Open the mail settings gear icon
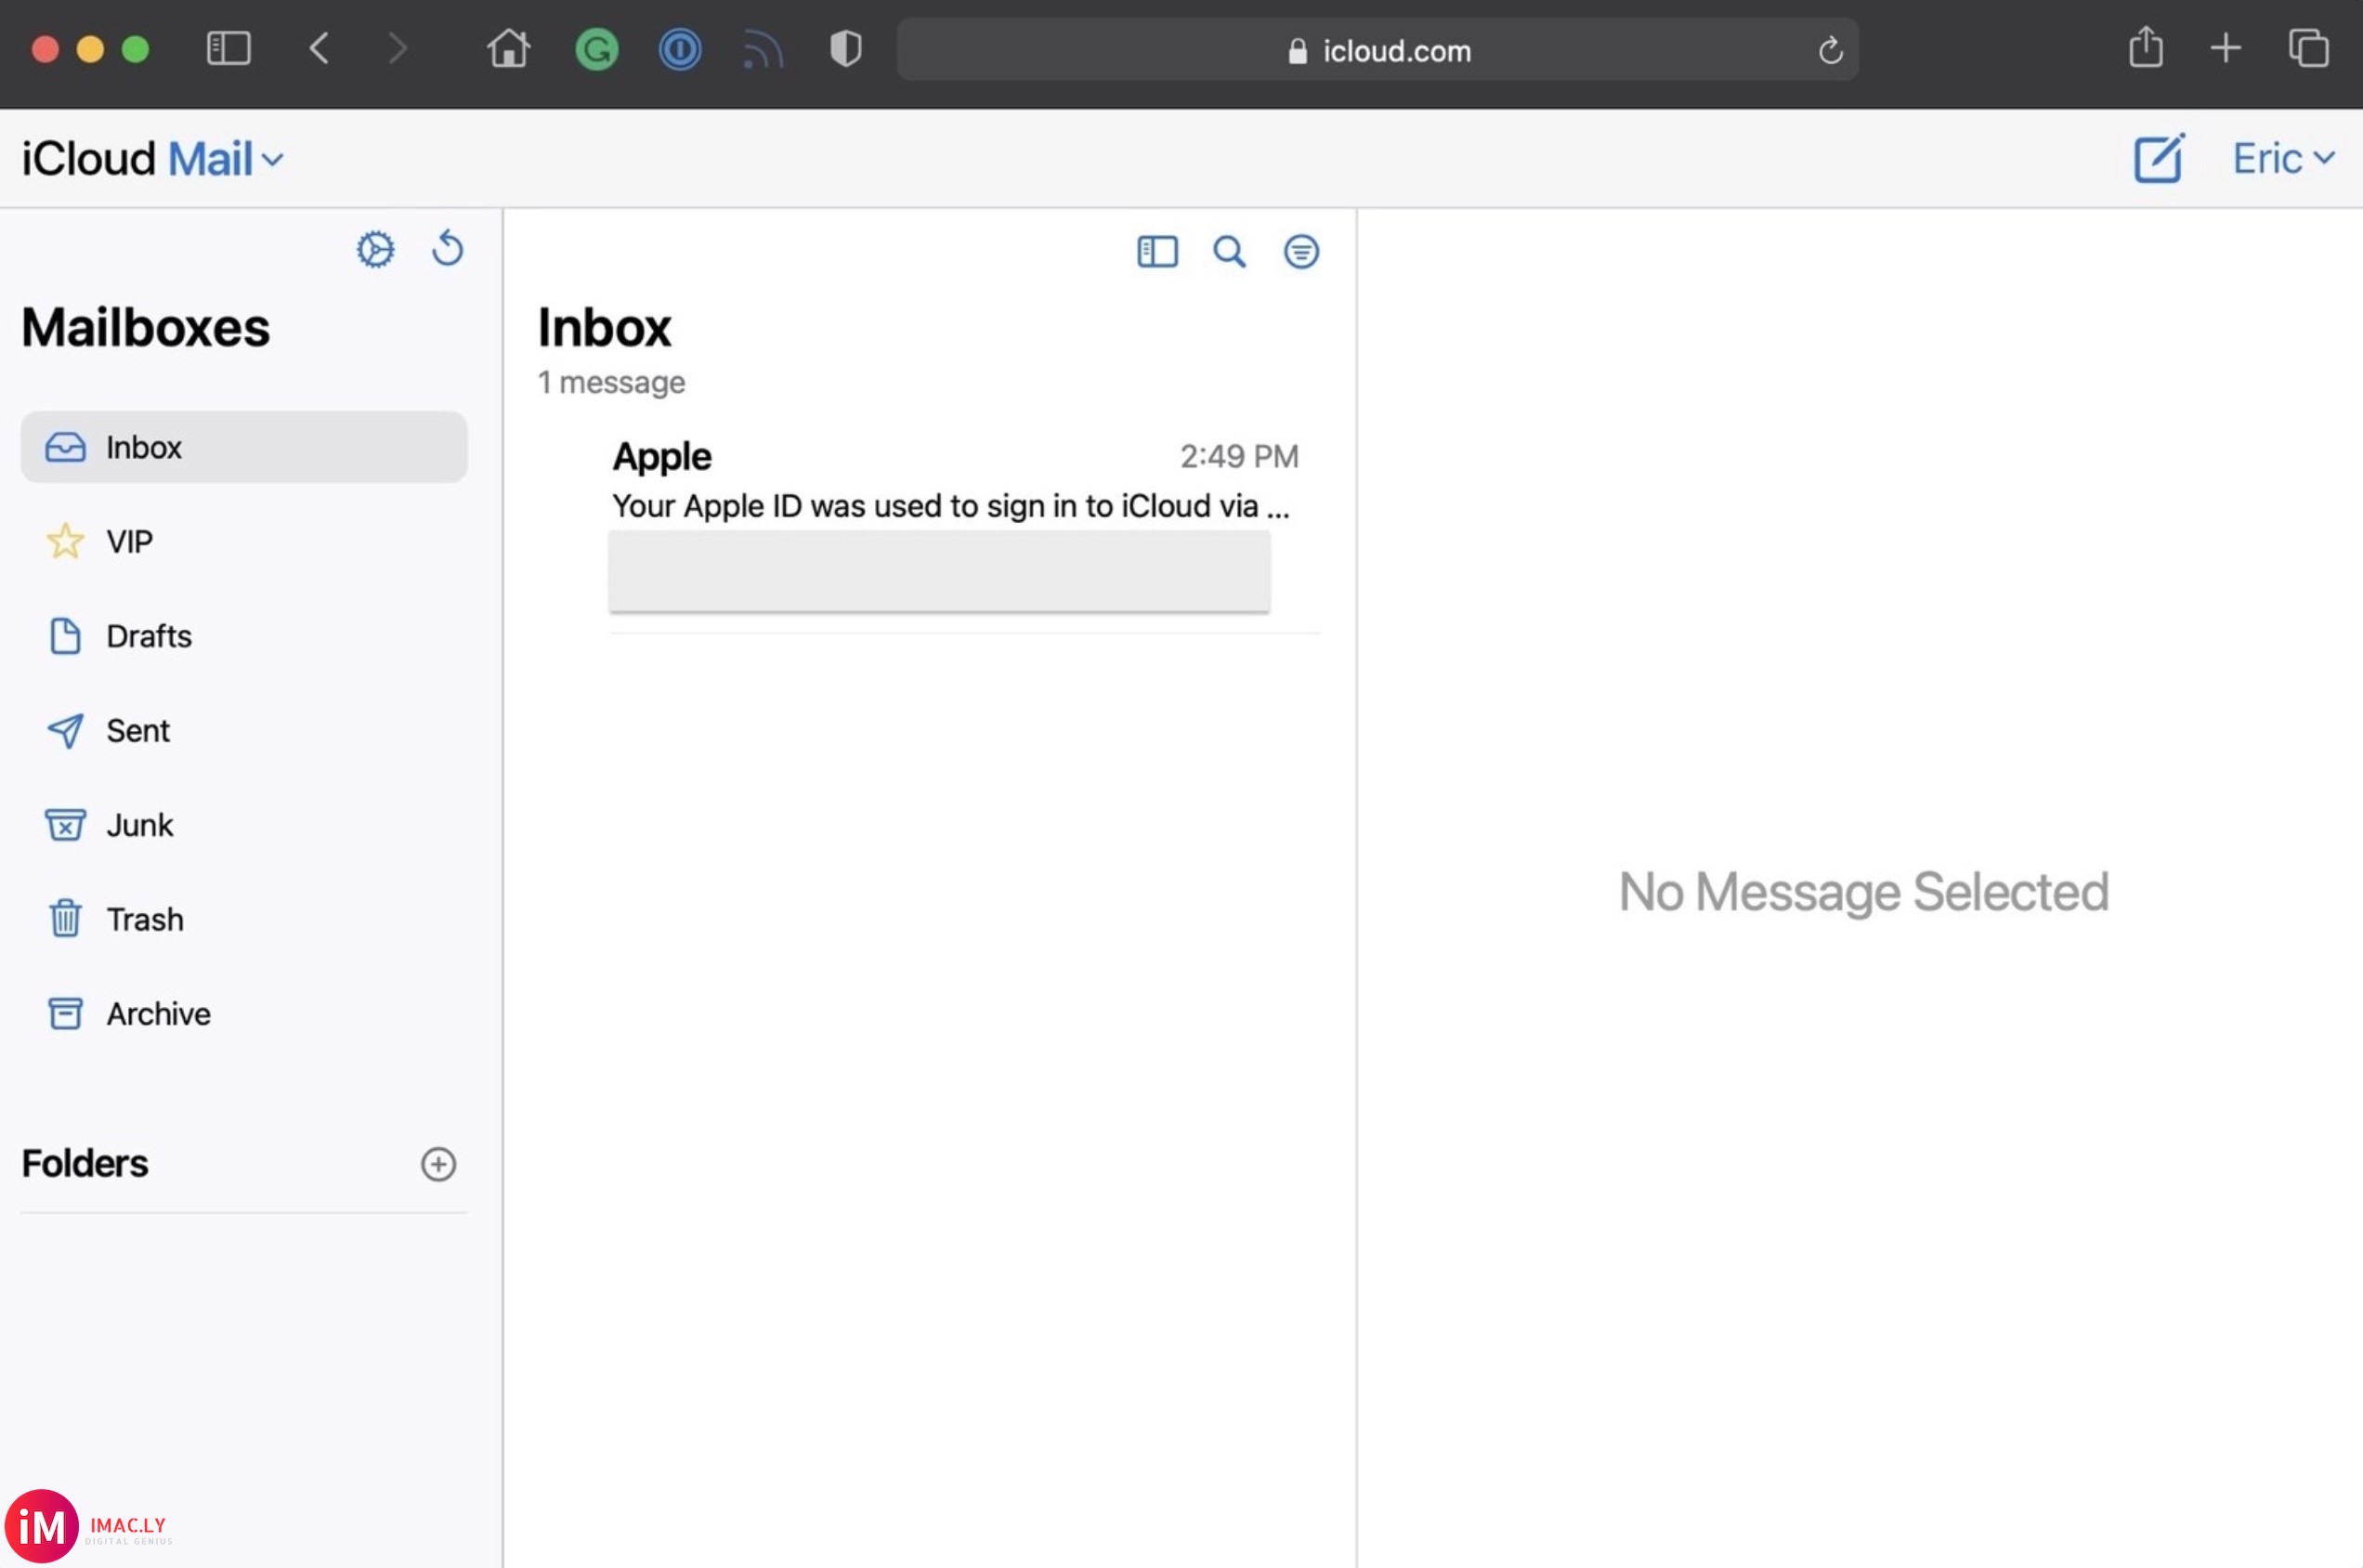The image size is (2363, 1568). coord(375,249)
